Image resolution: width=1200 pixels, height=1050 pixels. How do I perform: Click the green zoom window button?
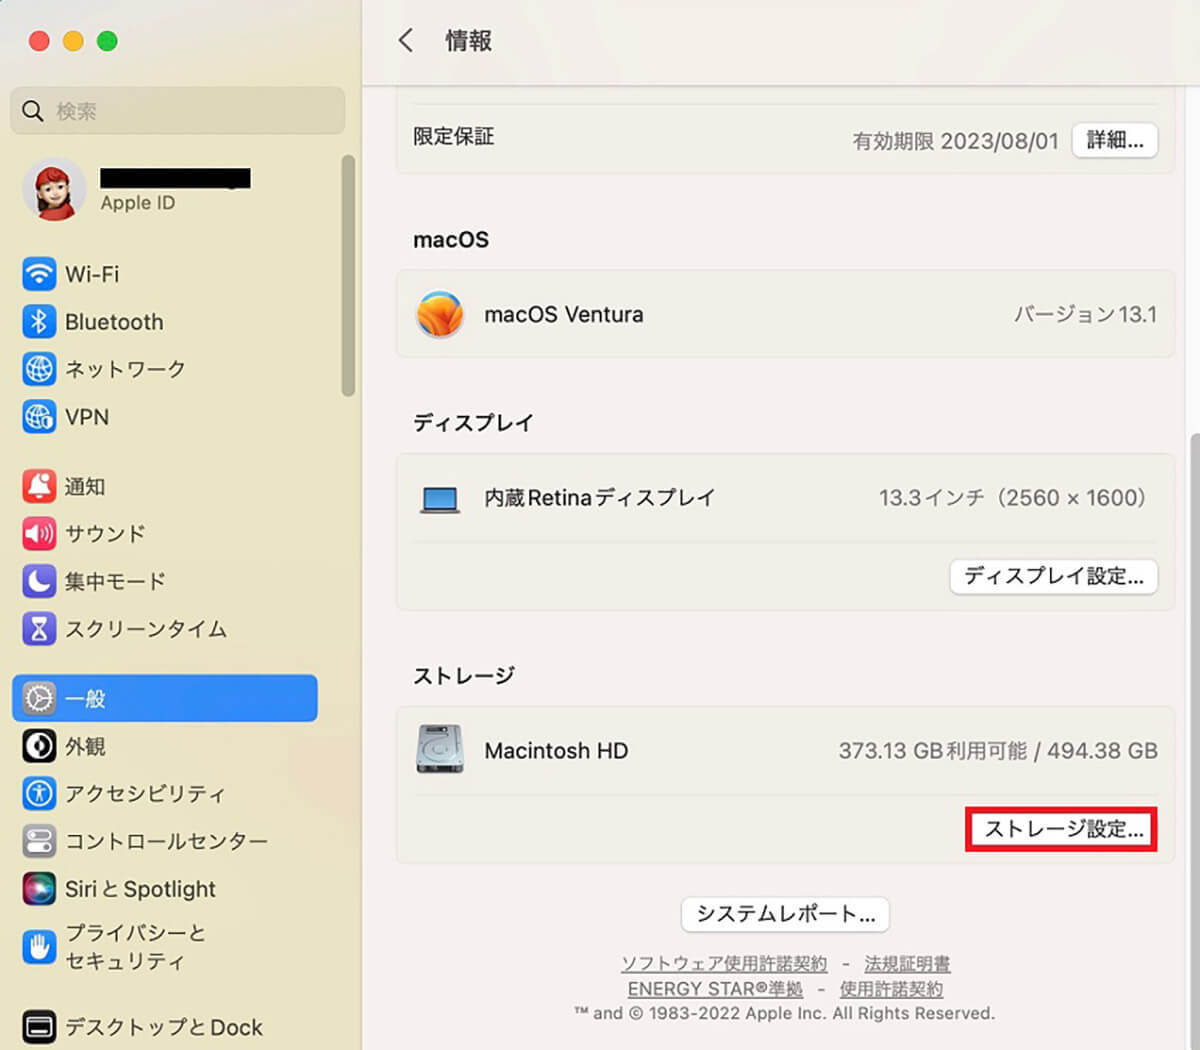(107, 41)
